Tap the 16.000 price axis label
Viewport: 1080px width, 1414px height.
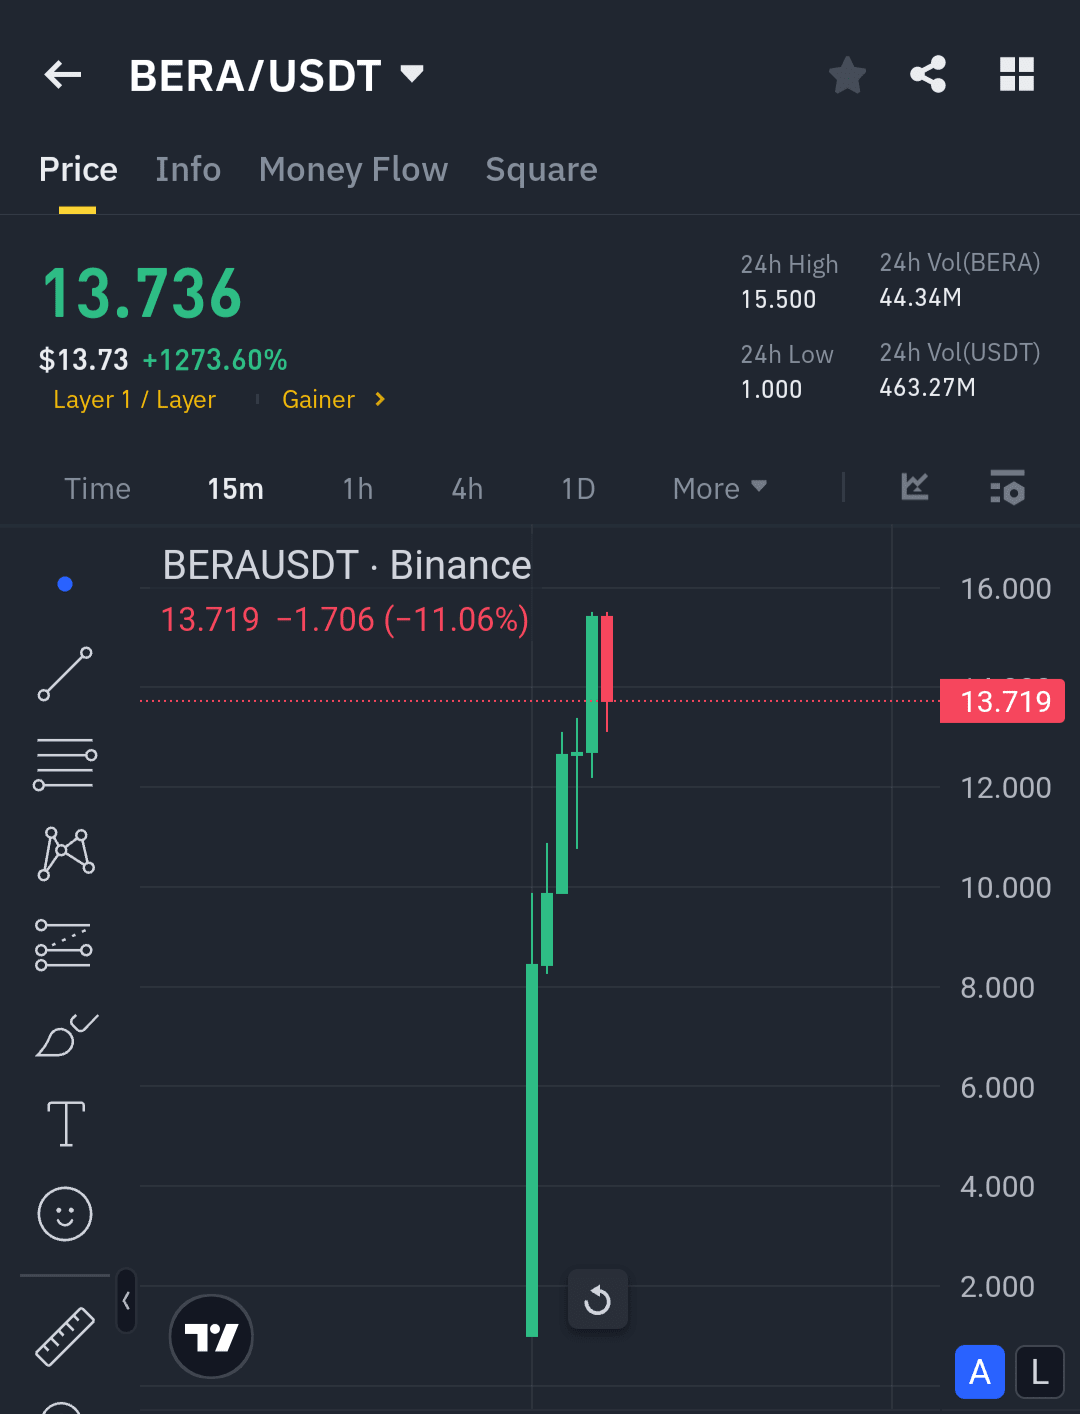coord(1006,589)
